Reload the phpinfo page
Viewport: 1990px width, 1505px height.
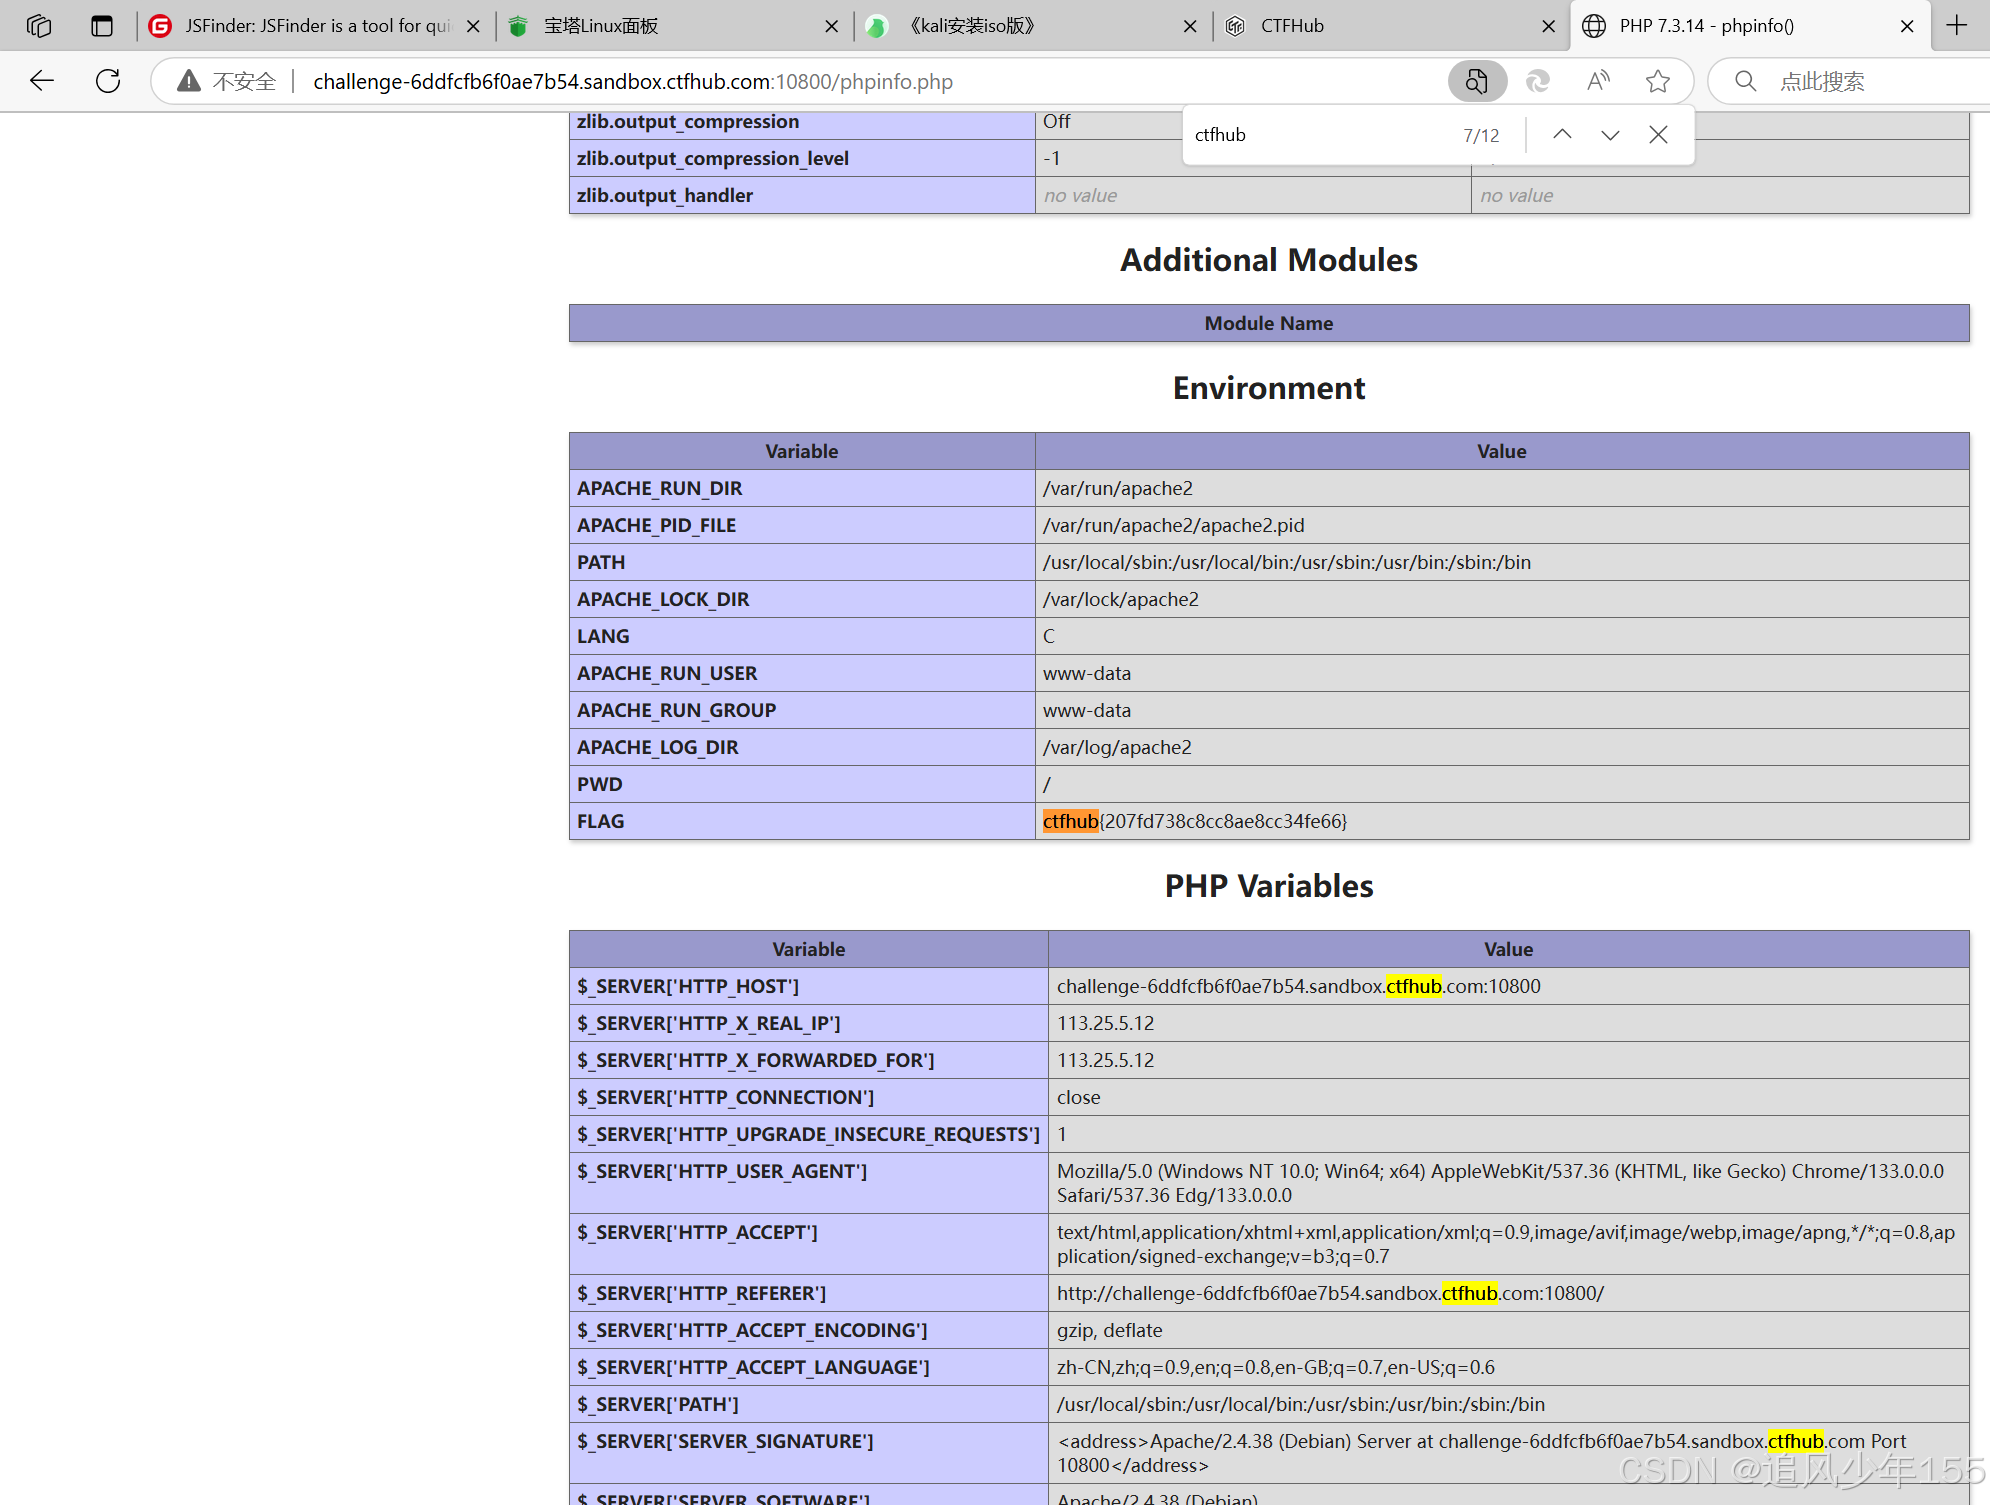[107, 81]
